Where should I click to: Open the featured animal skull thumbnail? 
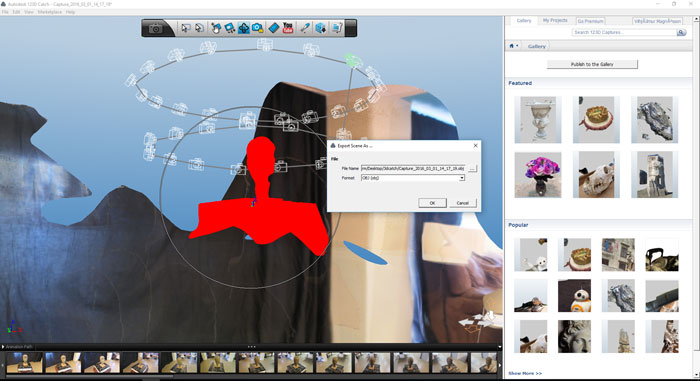(x=596, y=175)
